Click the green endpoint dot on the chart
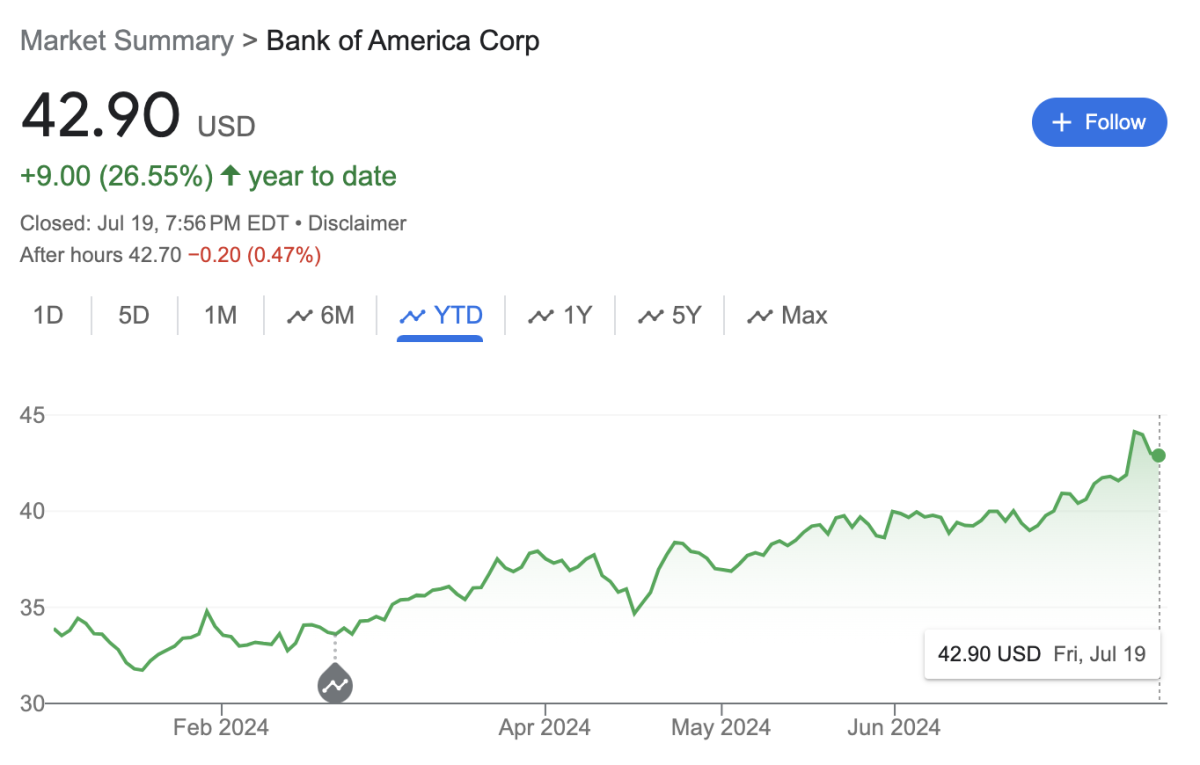The image size is (1200, 765). (x=1158, y=455)
